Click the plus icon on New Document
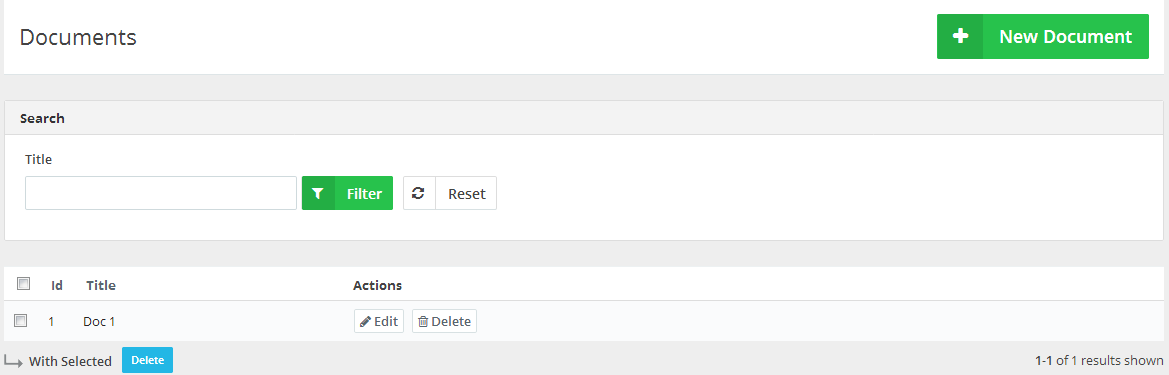This screenshot has height=375, width=1169. pyautogui.click(x=960, y=36)
